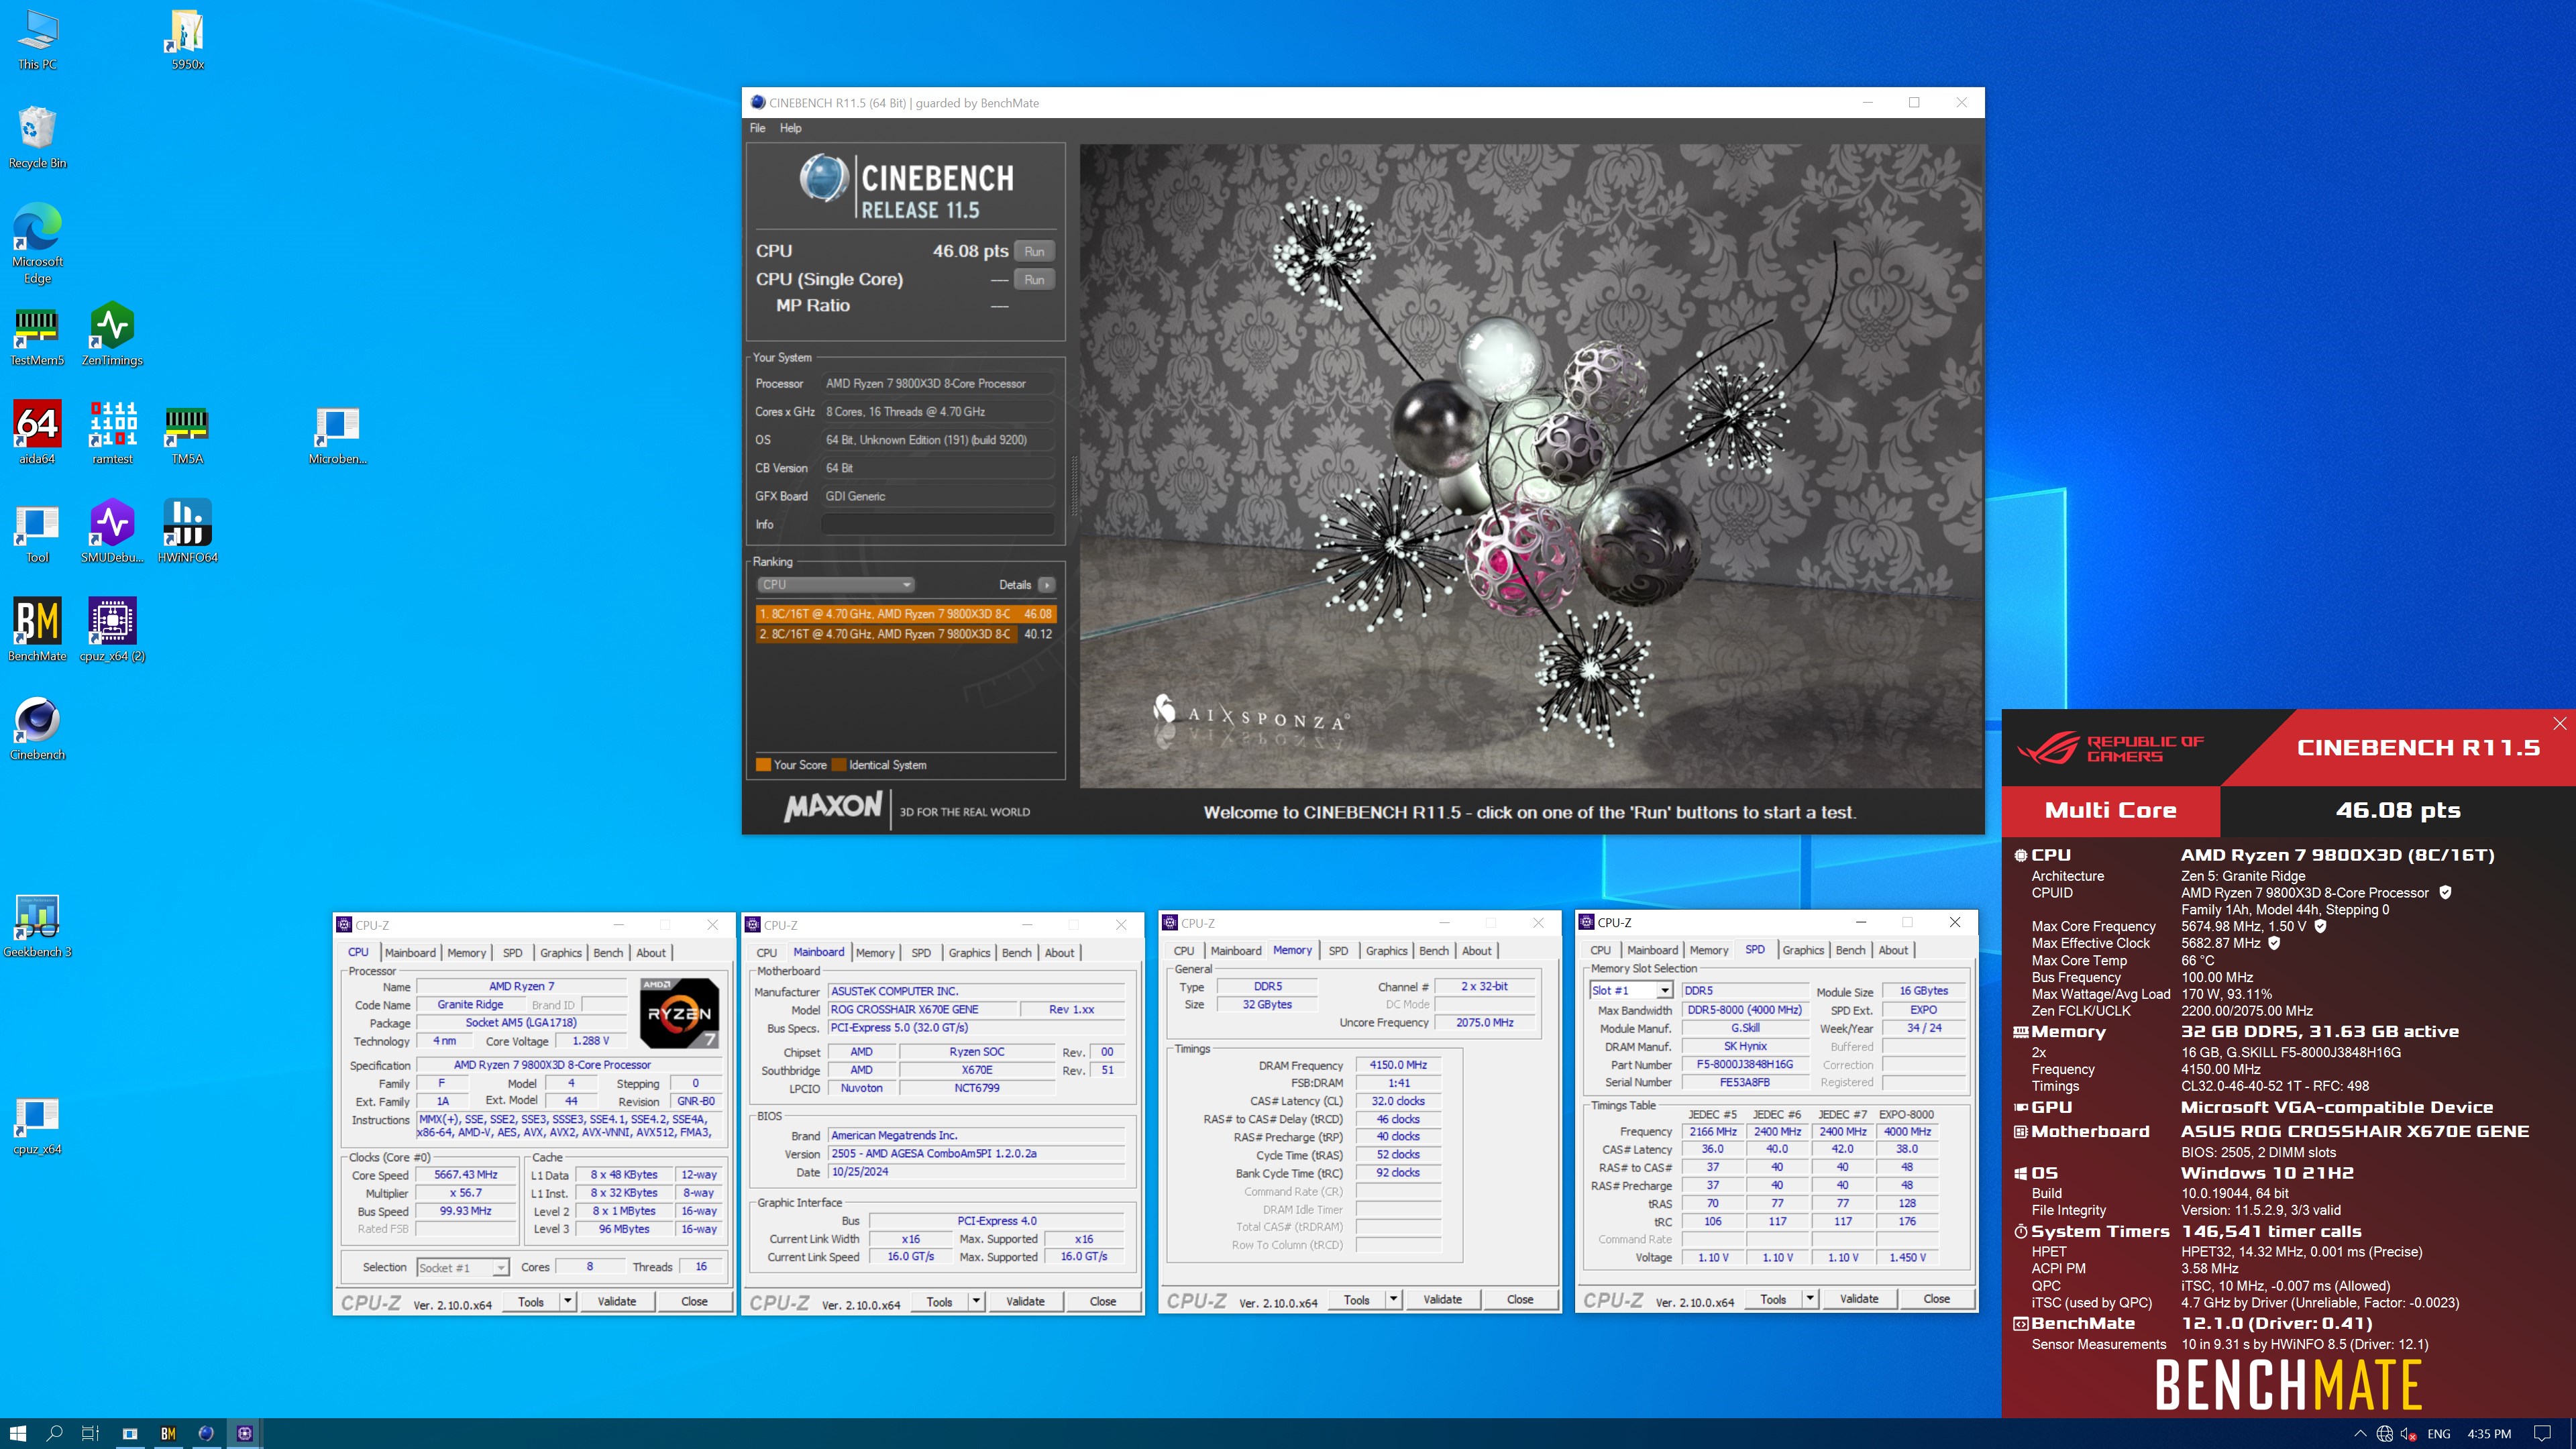
Task: Switch to Bench tab in first CPU-Z
Action: click(x=607, y=952)
